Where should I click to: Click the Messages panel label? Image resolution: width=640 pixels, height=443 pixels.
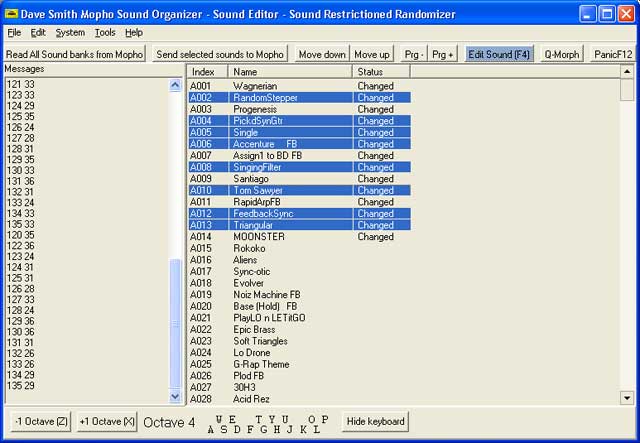point(24,69)
